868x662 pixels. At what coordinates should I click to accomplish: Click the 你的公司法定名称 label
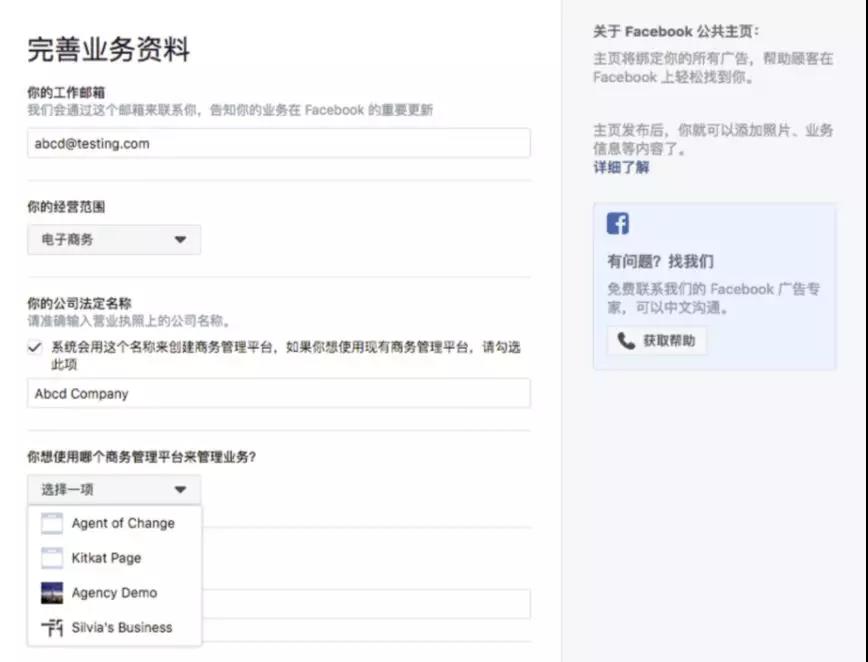[79, 303]
